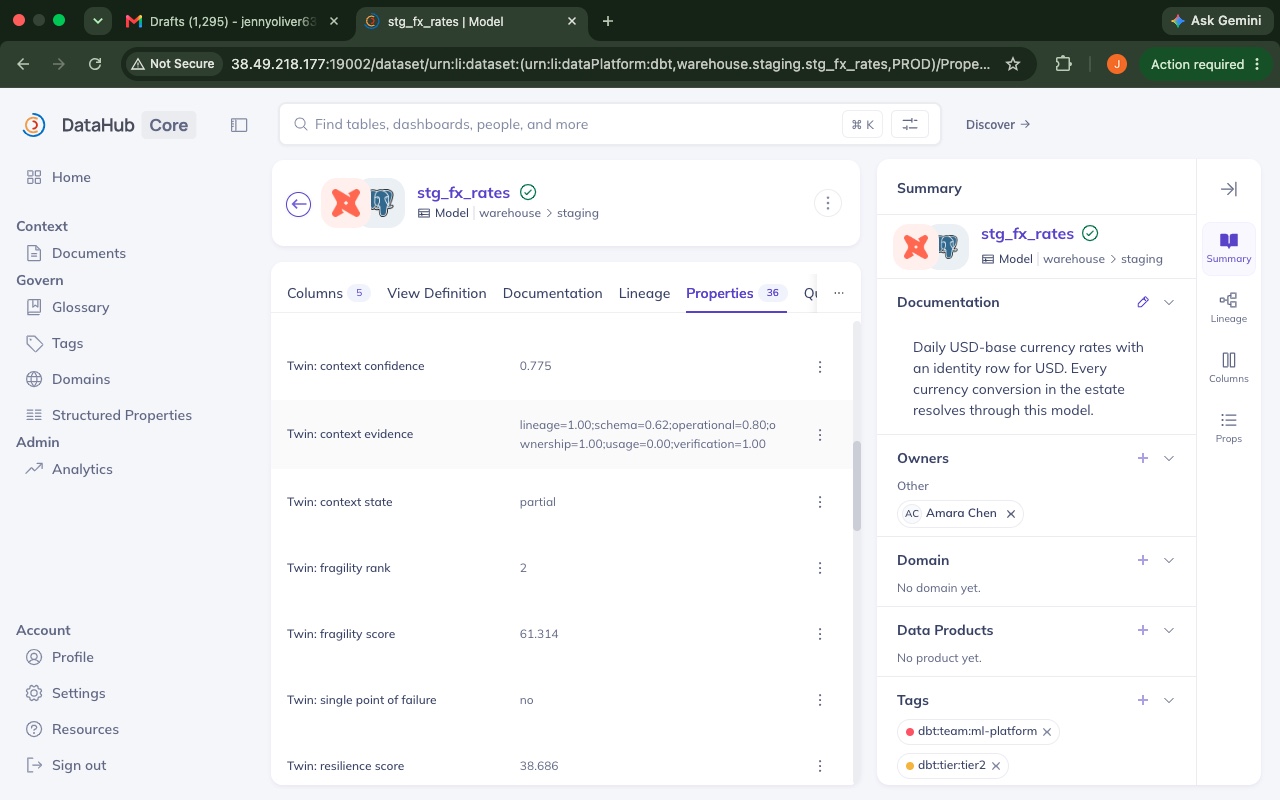Collapse the Owners section chevron
This screenshot has height=800, width=1280.
1168,458
